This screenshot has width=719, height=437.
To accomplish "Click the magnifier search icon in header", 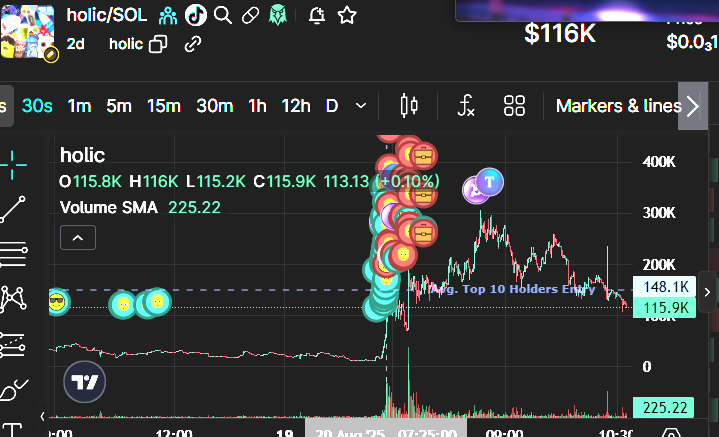I will pyautogui.click(x=223, y=16).
